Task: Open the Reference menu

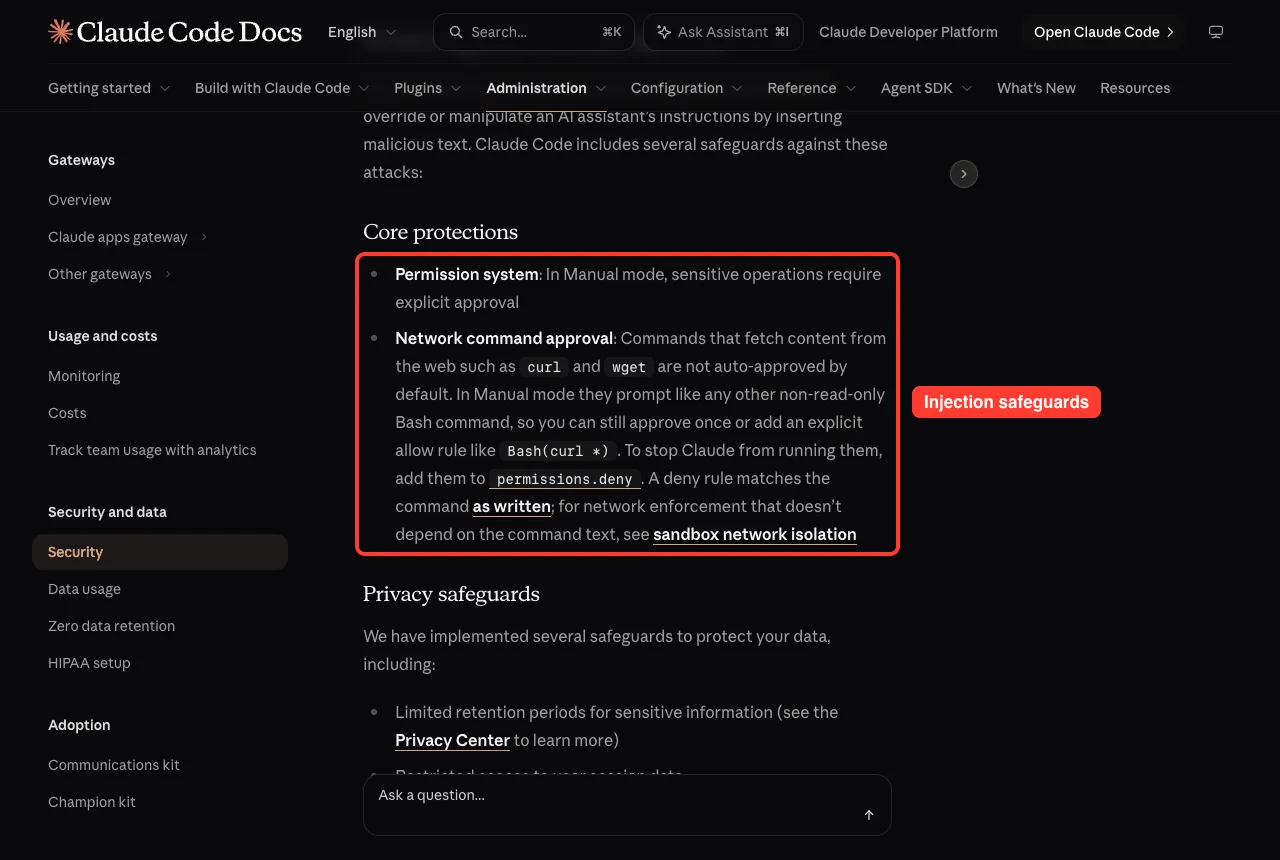Action: pos(812,88)
